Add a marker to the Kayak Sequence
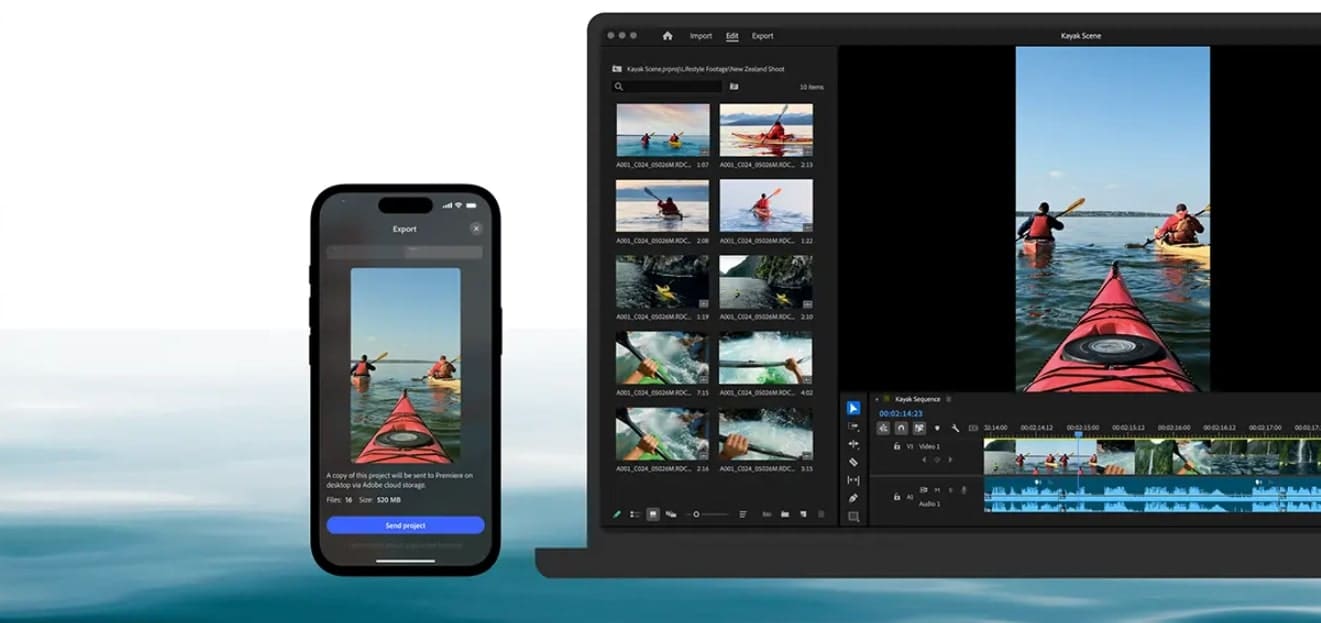The height and width of the screenshot is (623, 1321). 937,428
